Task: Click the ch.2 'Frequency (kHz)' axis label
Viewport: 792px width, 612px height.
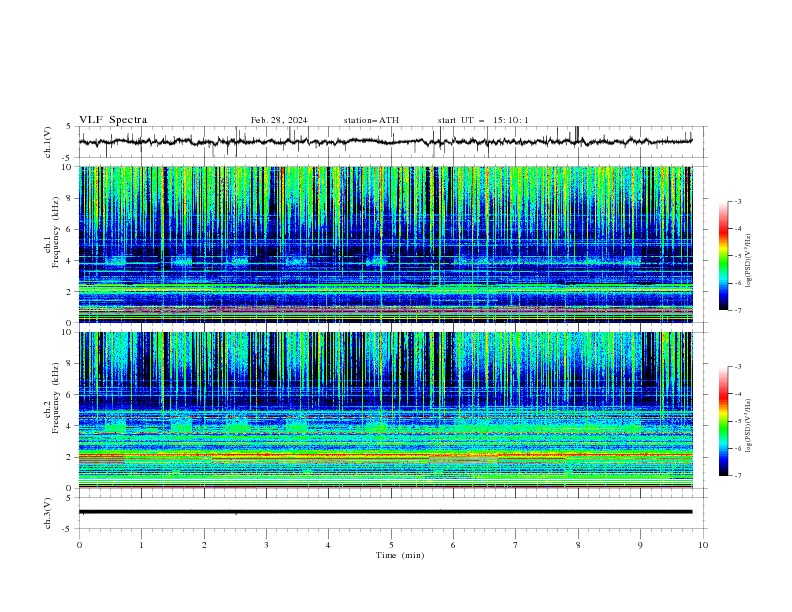Action: point(56,397)
